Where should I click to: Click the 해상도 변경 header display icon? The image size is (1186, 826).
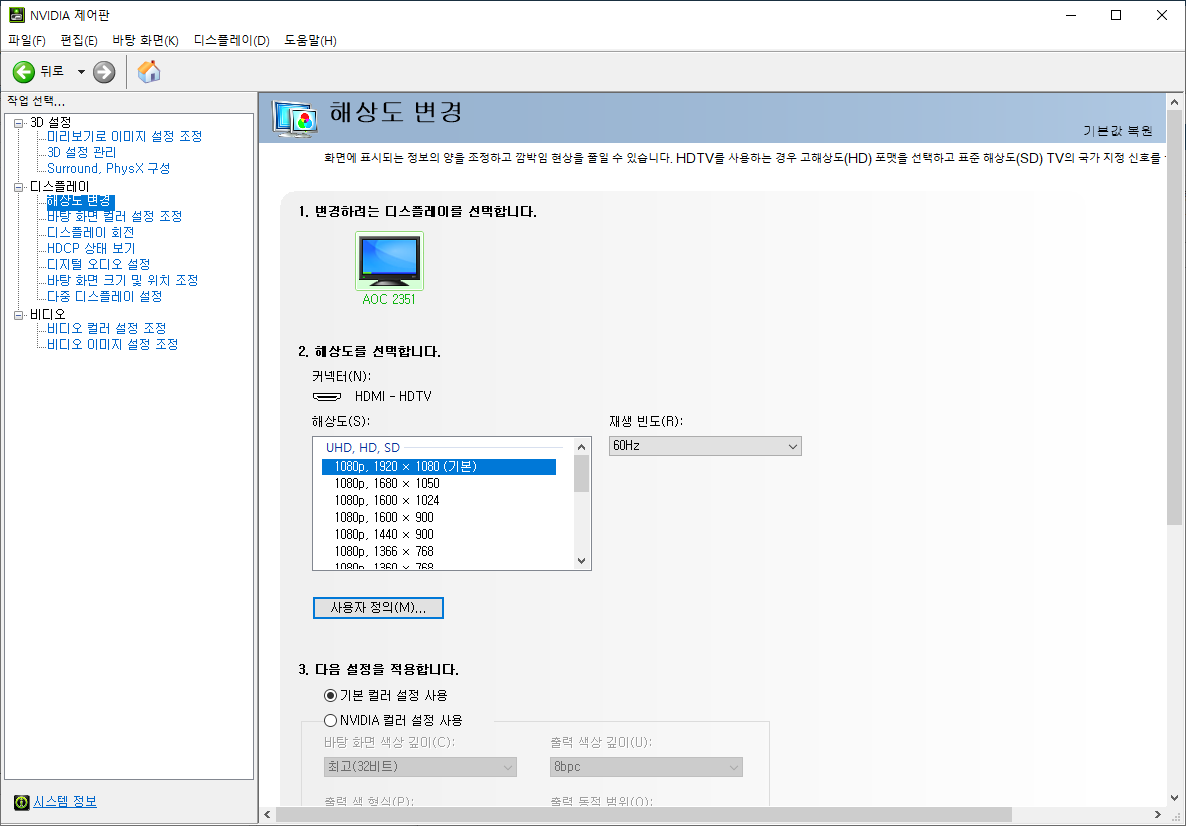[294, 119]
